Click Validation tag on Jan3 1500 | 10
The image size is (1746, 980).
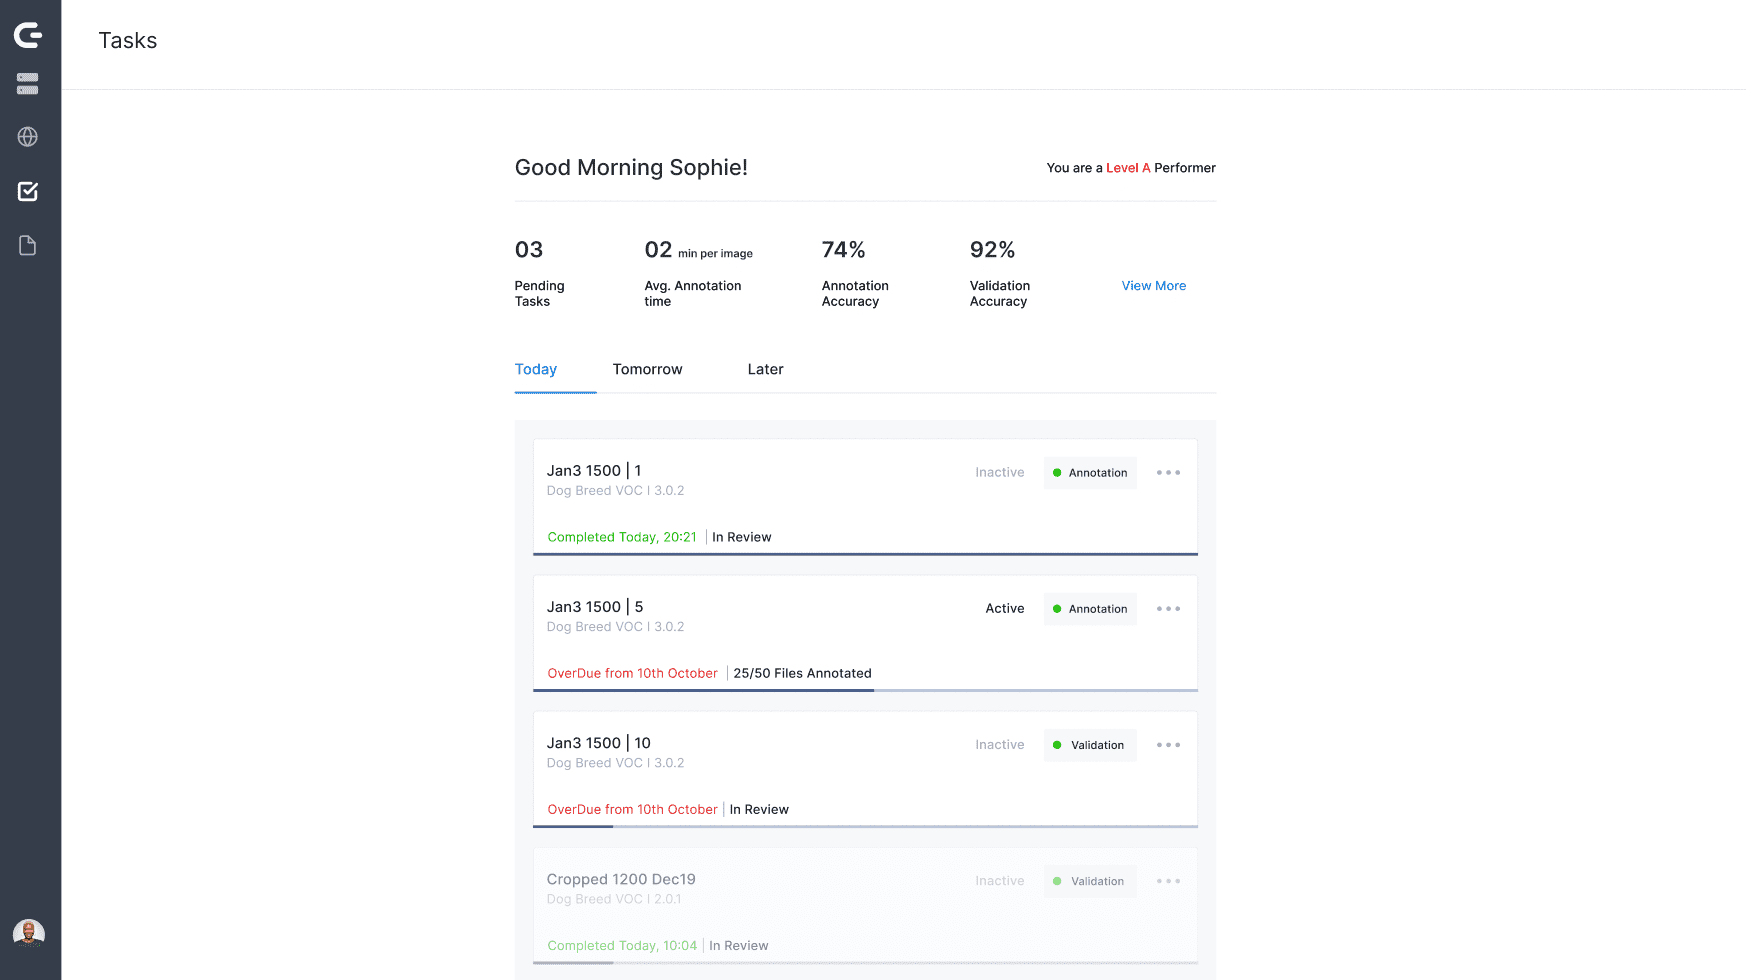click(1090, 745)
